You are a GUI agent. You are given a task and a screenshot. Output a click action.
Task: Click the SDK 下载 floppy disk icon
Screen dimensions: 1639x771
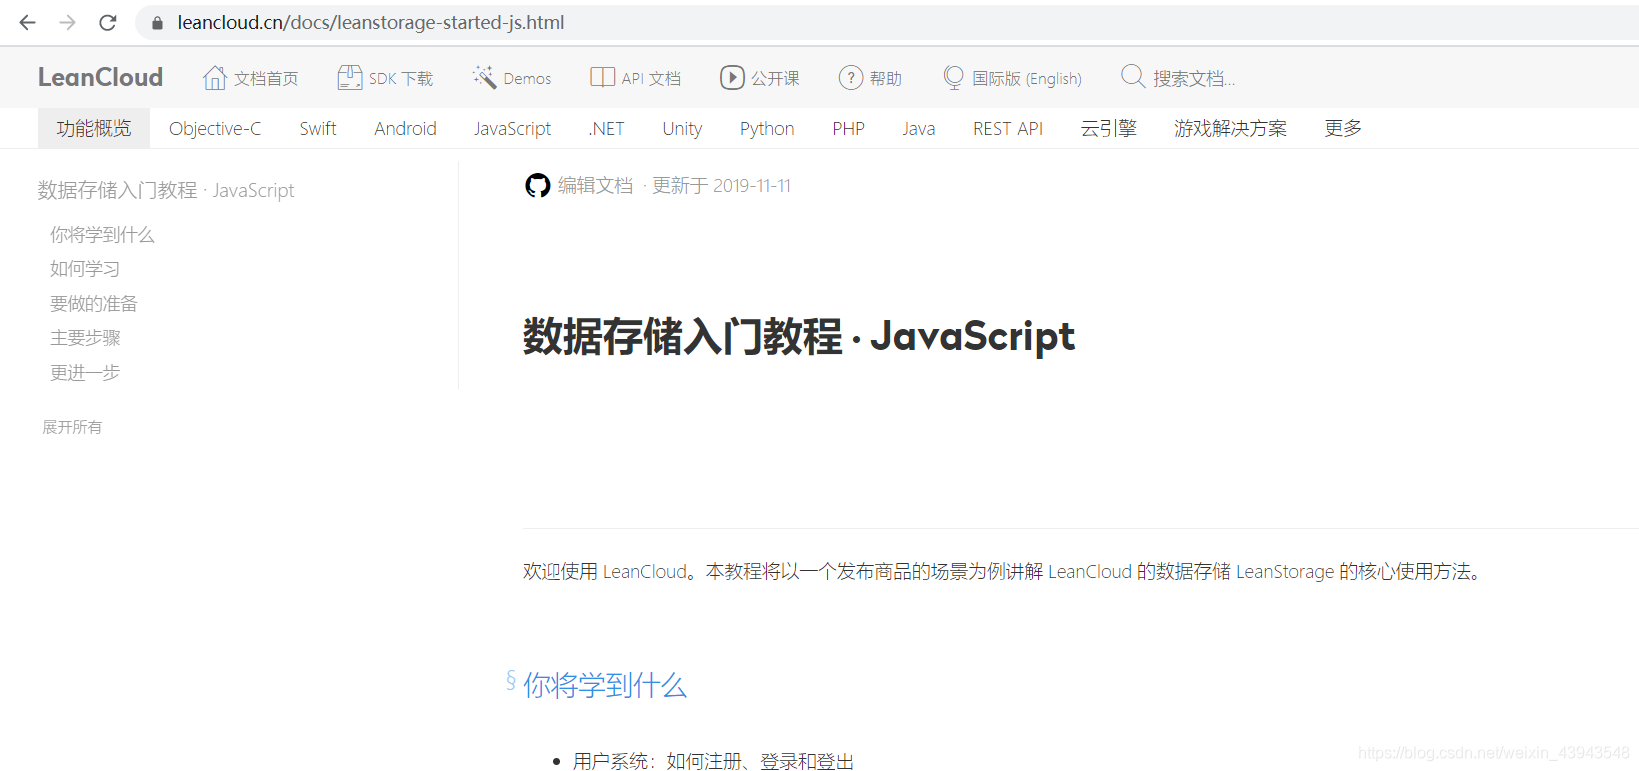click(x=350, y=78)
